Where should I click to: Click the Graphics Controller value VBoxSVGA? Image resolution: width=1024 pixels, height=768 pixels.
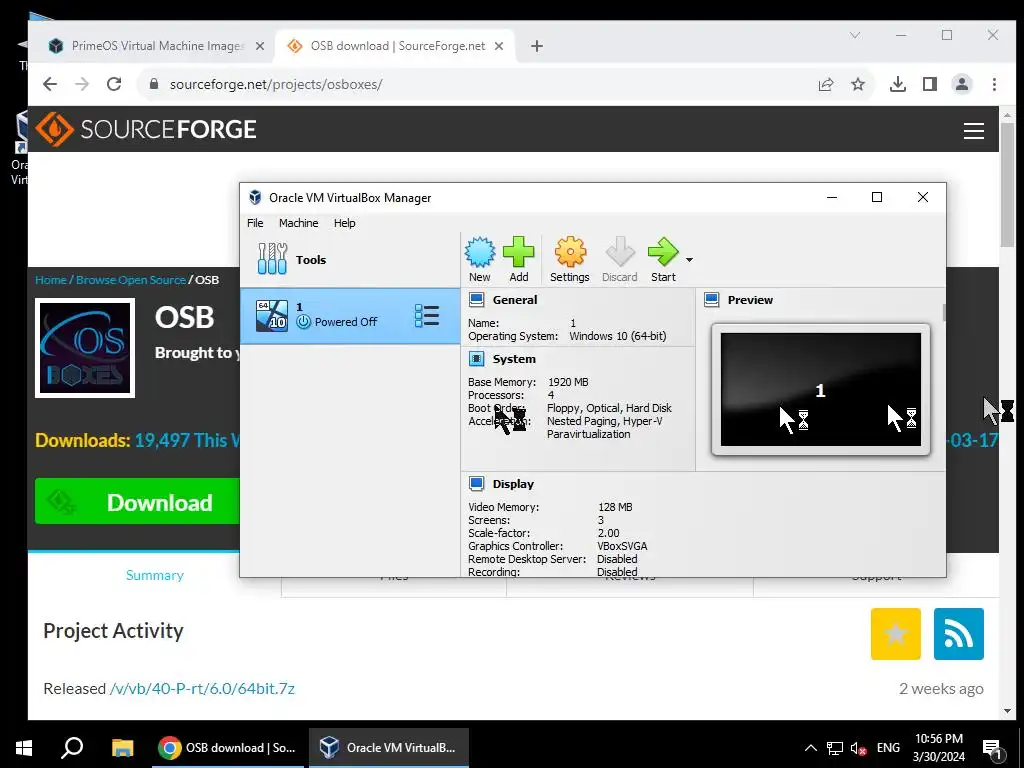pyautogui.click(x=622, y=546)
